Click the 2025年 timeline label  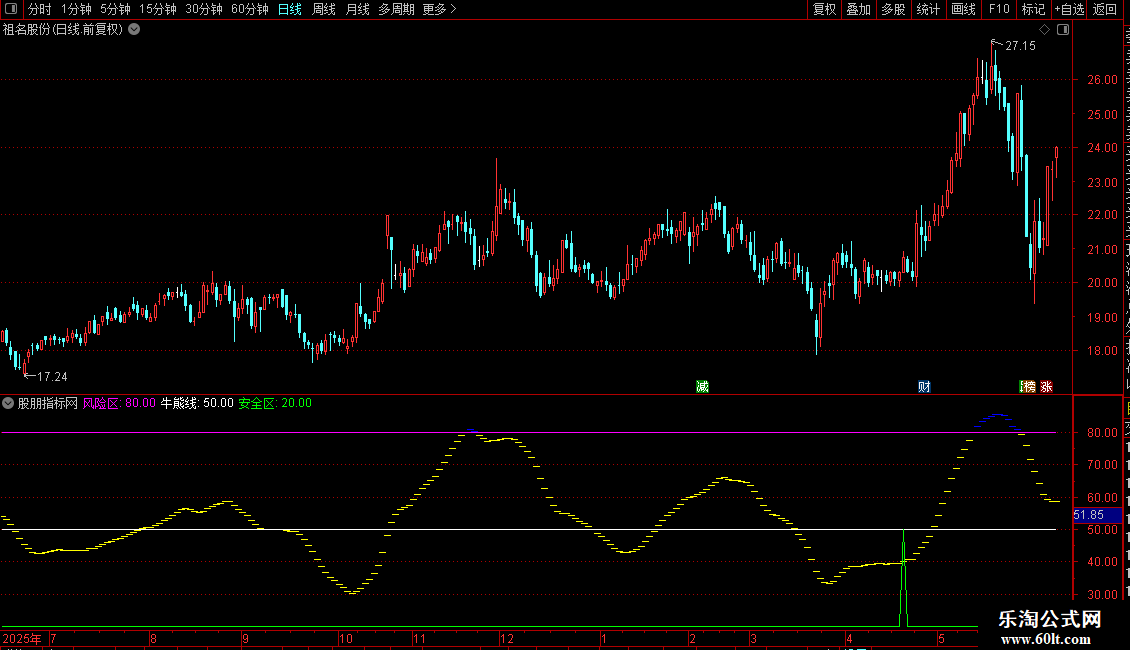pyautogui.click(x=22, y=638)
